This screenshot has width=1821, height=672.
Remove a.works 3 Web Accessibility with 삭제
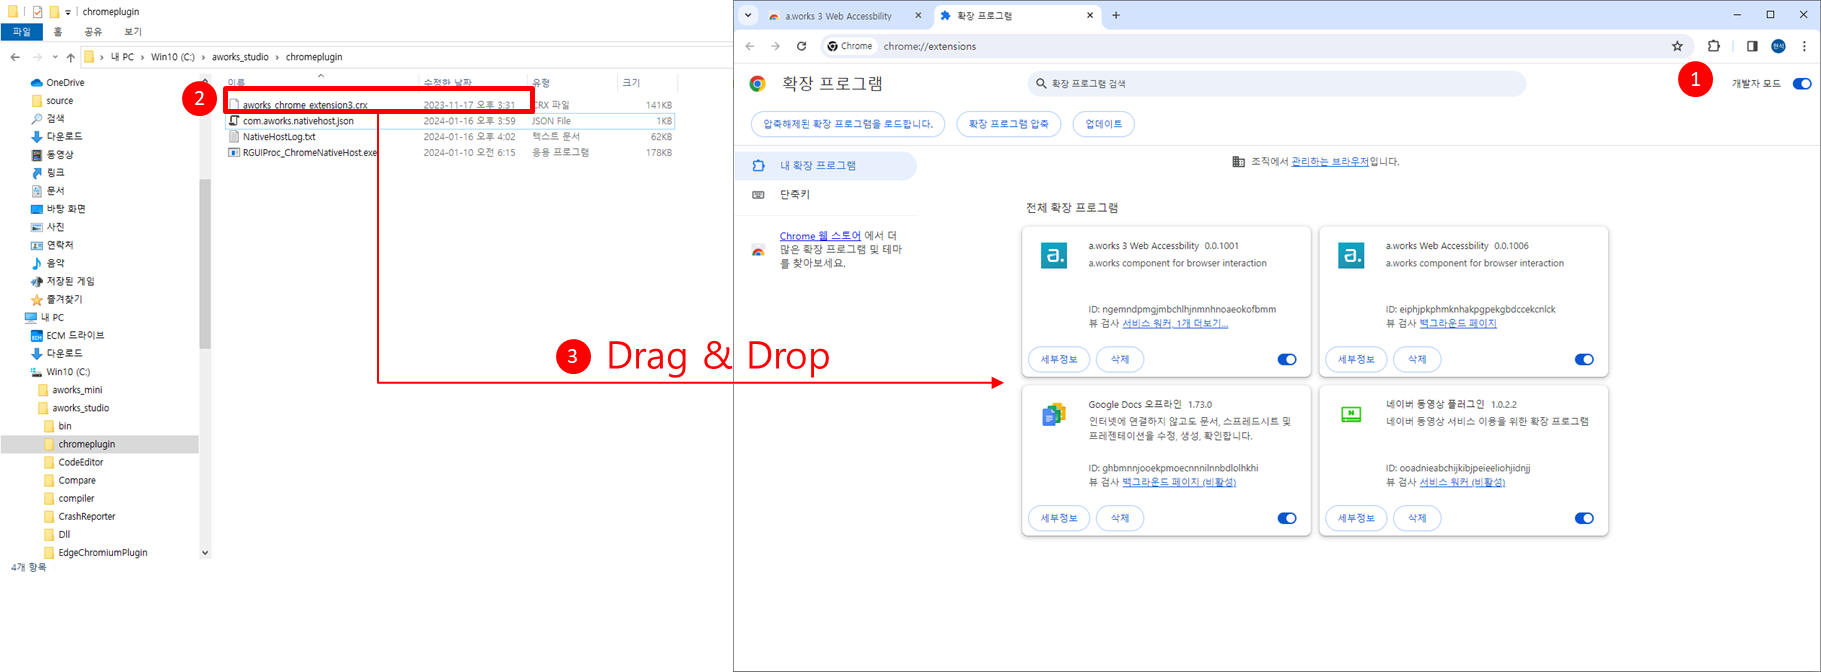coord(1120,360)
